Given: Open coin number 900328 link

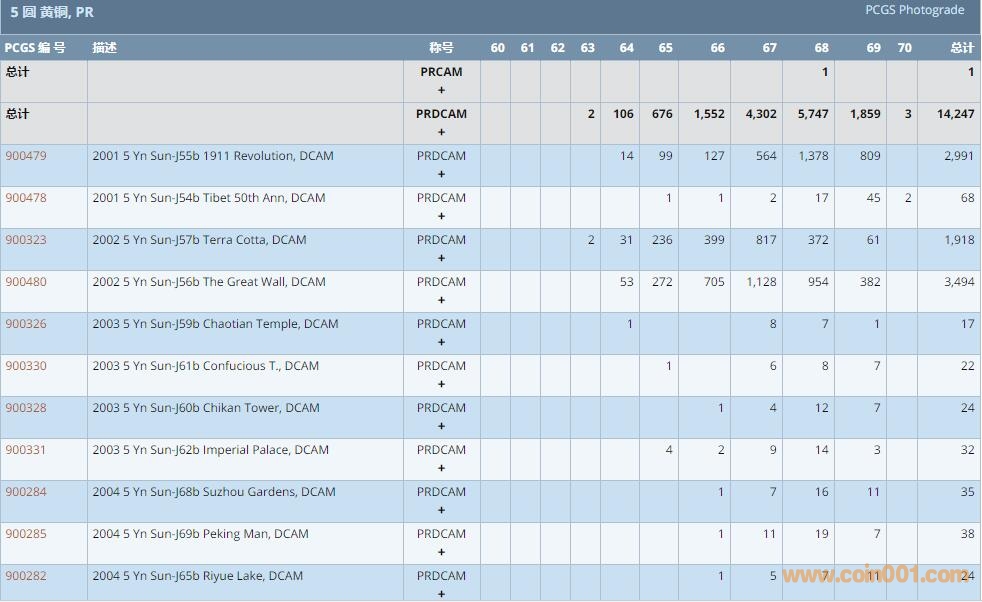Looking at the screenshot, I should [x=26, y=408].
